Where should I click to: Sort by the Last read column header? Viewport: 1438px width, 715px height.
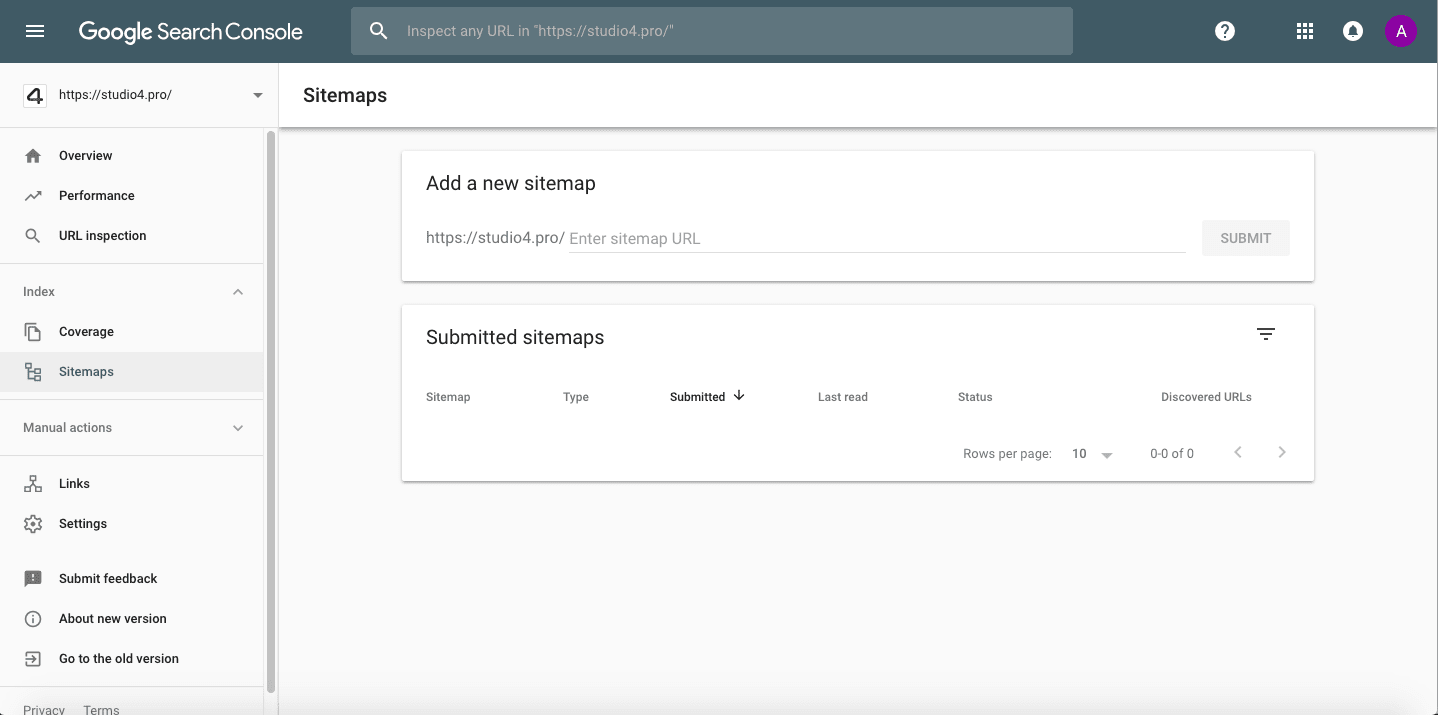843,397
